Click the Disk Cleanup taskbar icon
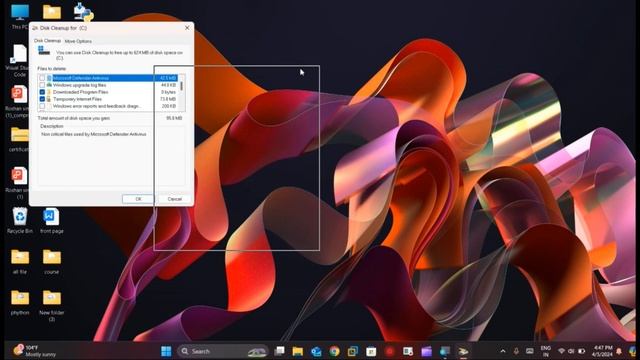The height and width of the screenshot is (360, 640). click(463, 351)
